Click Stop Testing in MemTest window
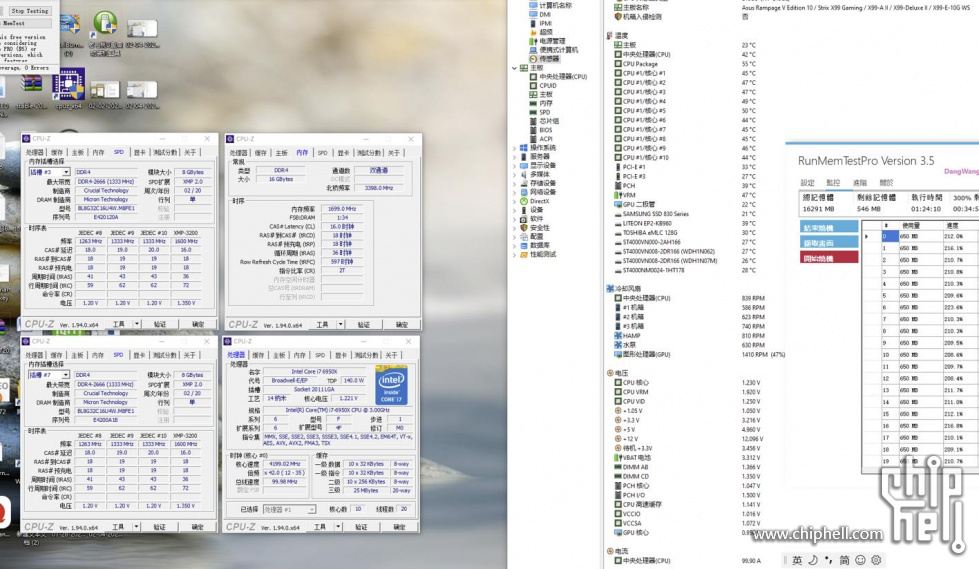 (x=29, y=11)
